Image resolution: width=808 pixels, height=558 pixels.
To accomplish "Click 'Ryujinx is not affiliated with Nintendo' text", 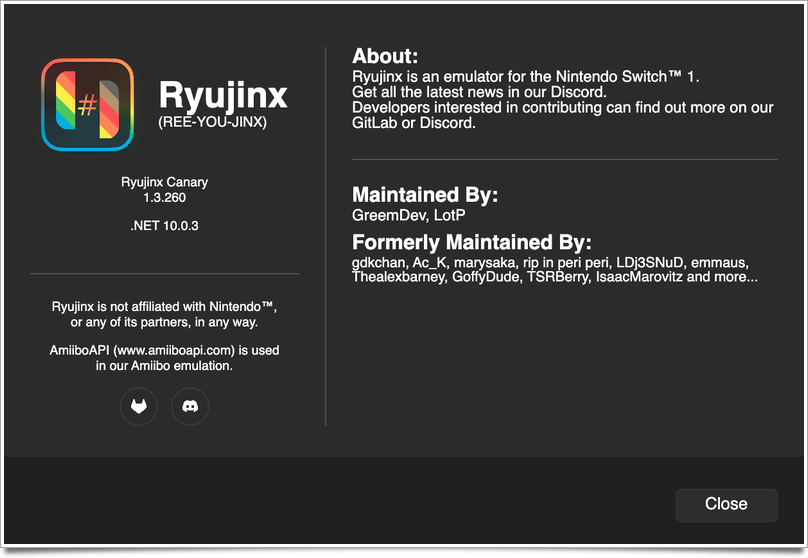I will pos(164,307).
